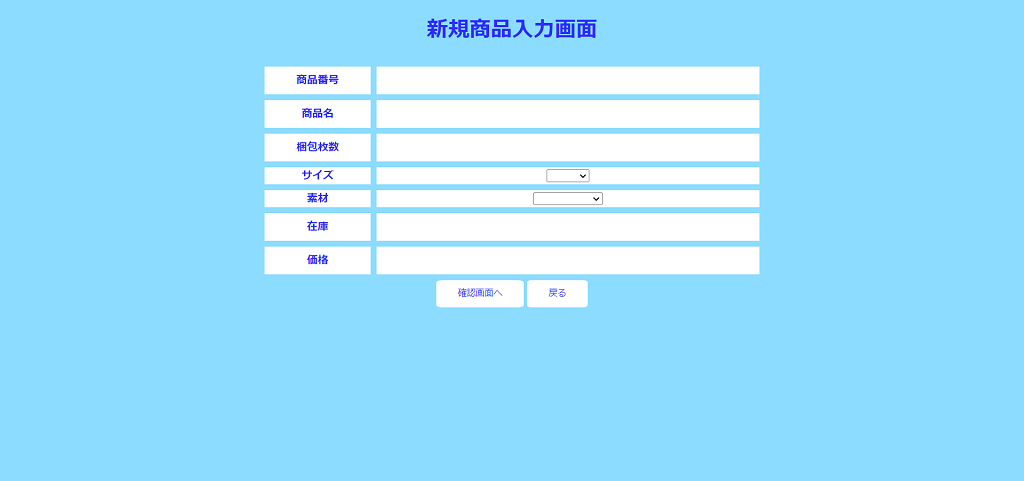Click the 商品名 label
Viewport: 1024px width, 481px height.
[x=317, y=113]
